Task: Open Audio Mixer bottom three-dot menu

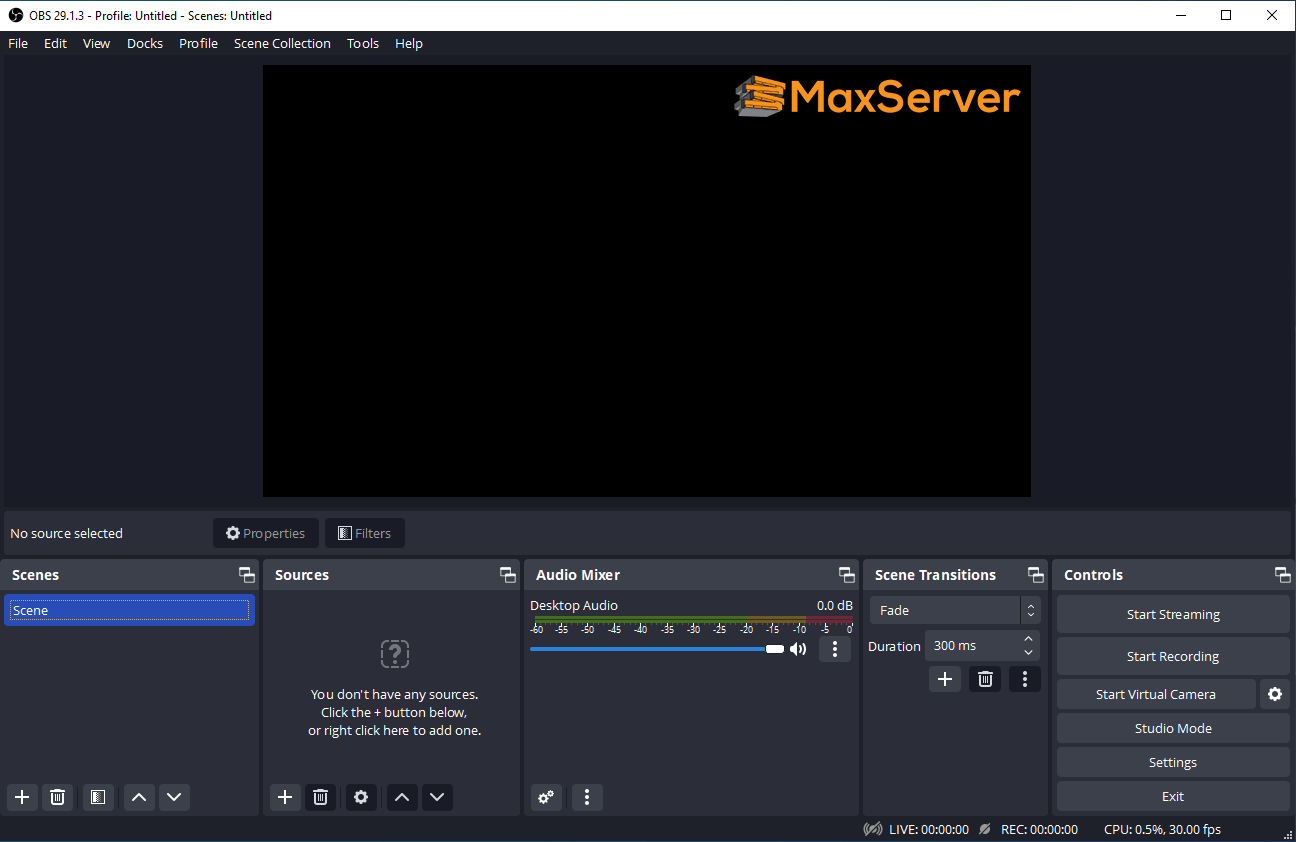Action: tap(587, 797)
